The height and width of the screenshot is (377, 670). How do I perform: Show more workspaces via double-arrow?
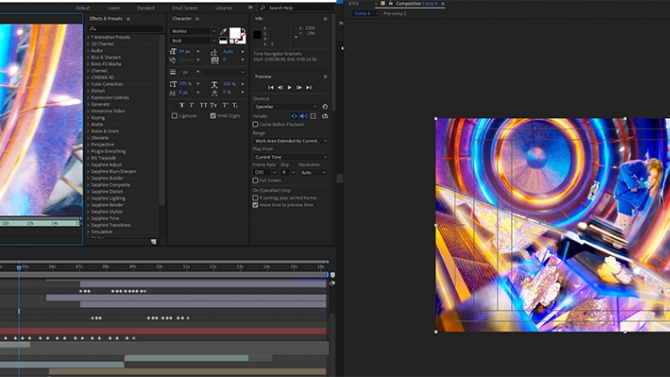(x=250, y=7)
